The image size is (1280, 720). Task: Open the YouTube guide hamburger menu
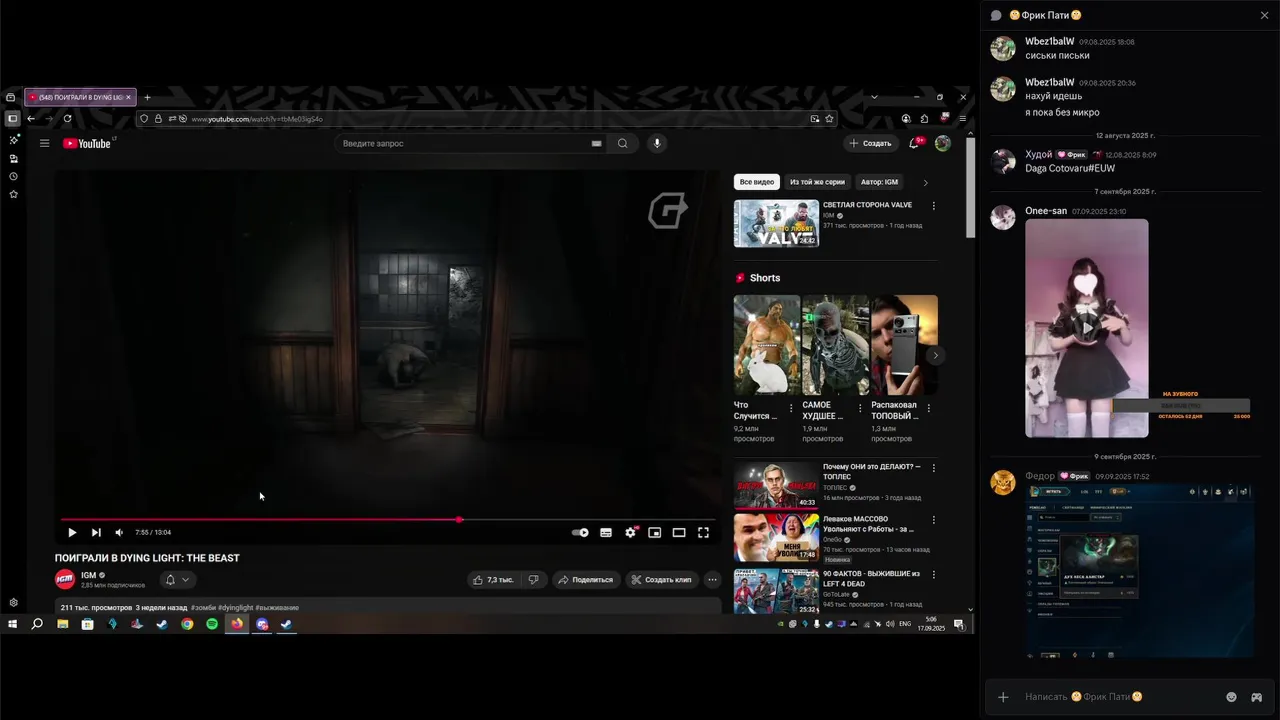44,143
